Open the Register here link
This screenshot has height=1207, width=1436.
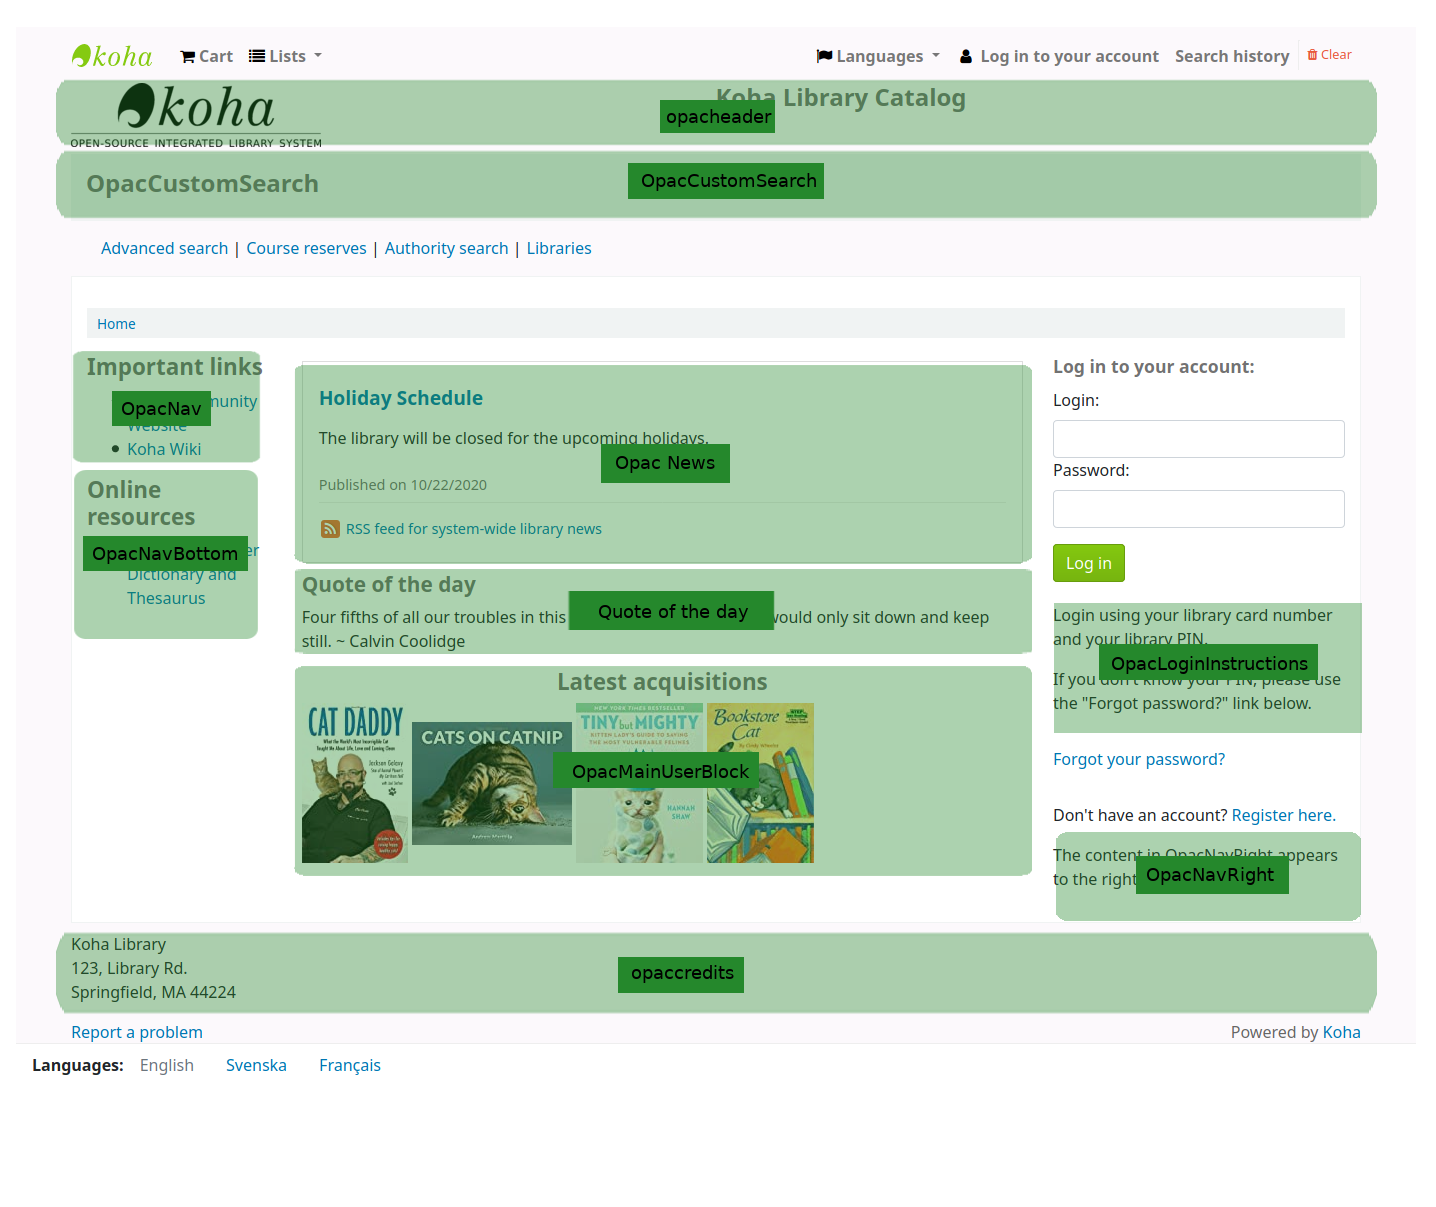click(x=1283, y=815)
